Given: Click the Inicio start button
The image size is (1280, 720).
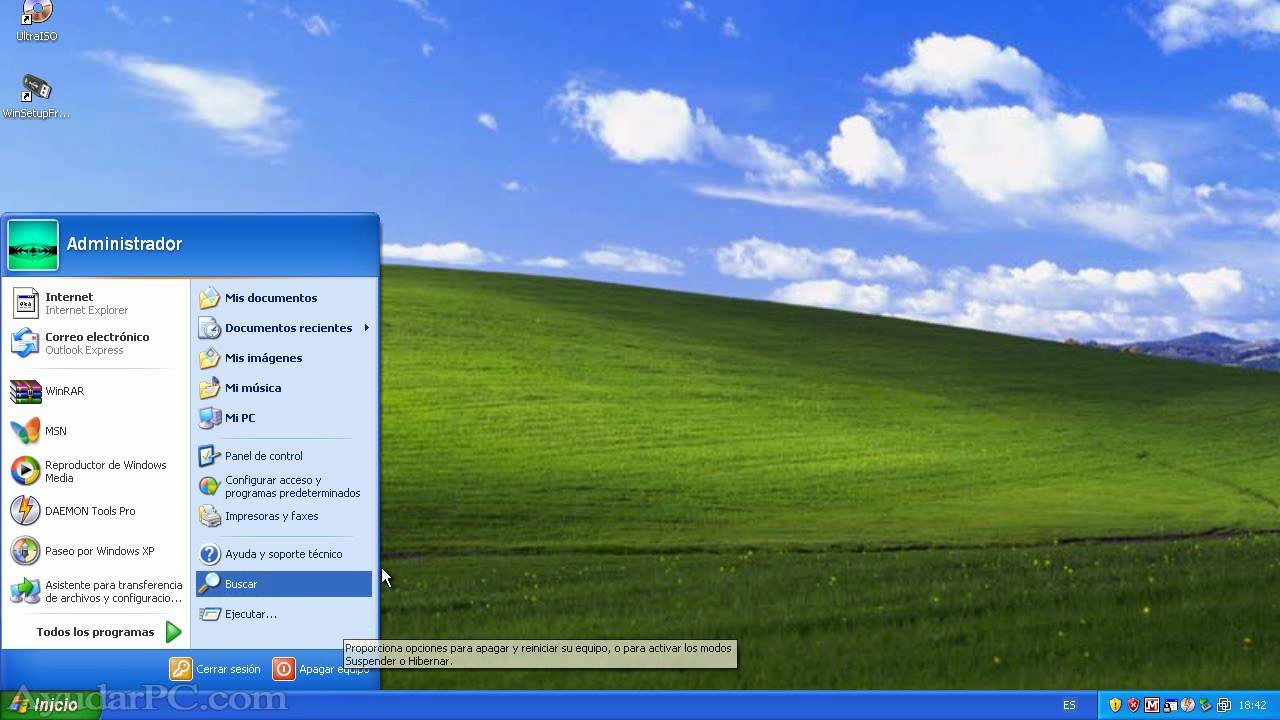Looking at the screenshot, I should [50, 705].
